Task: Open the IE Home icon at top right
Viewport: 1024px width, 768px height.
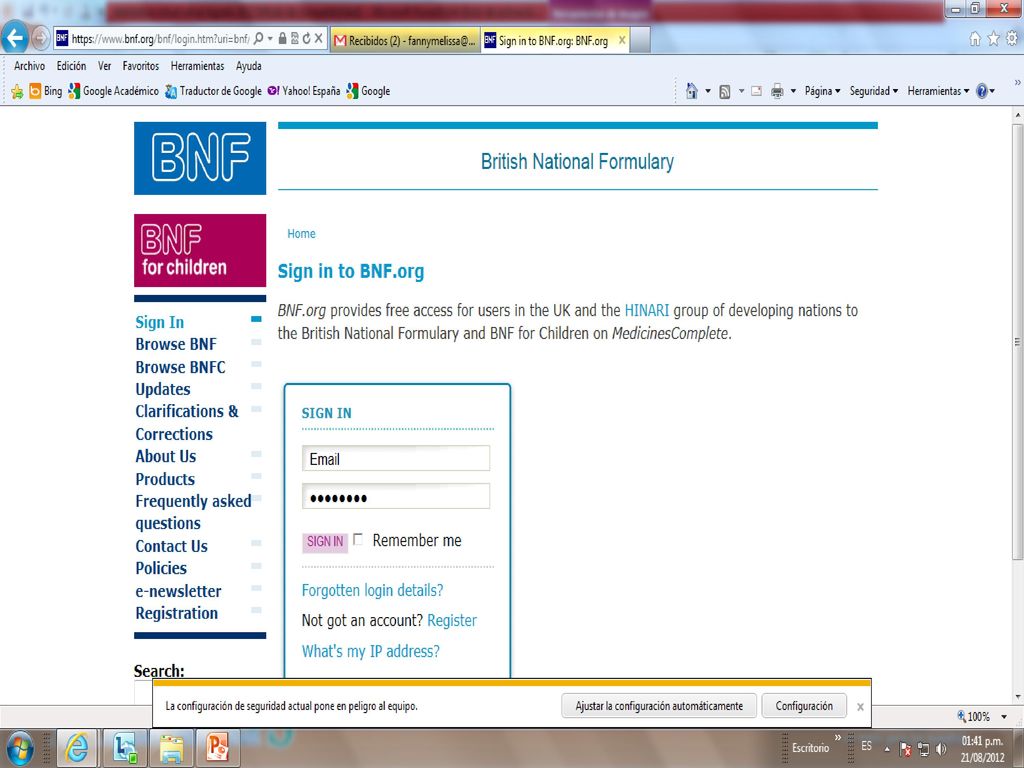Action: (x=975, y=39)
